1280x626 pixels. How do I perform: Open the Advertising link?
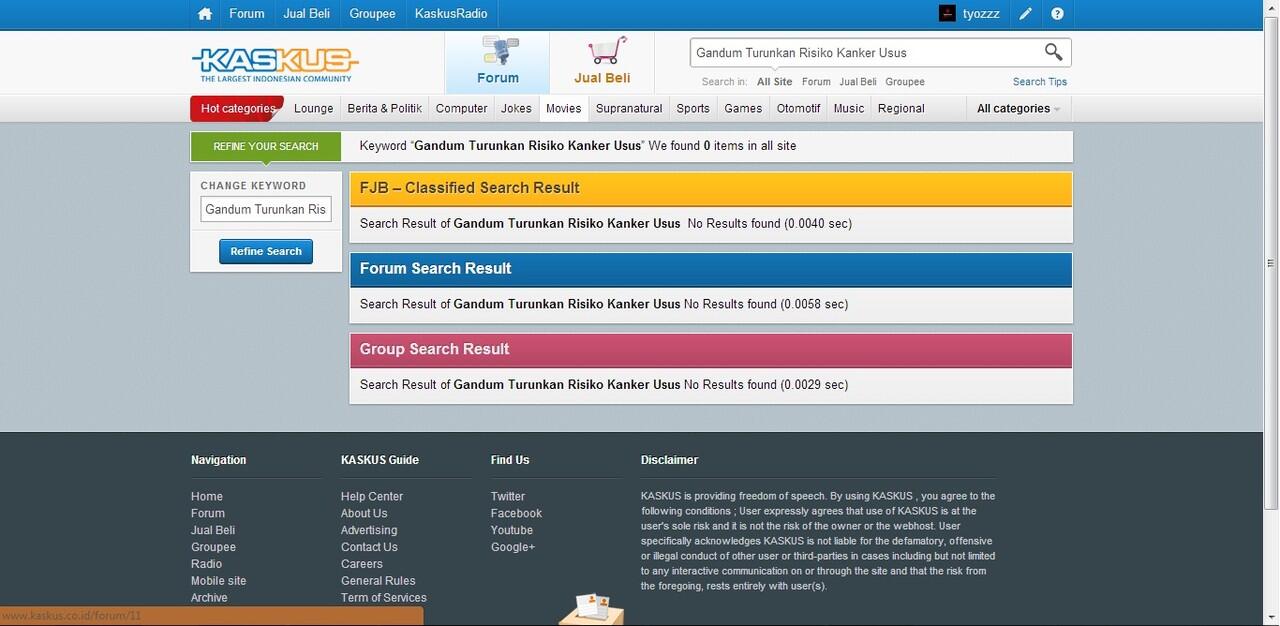point(369,530)
